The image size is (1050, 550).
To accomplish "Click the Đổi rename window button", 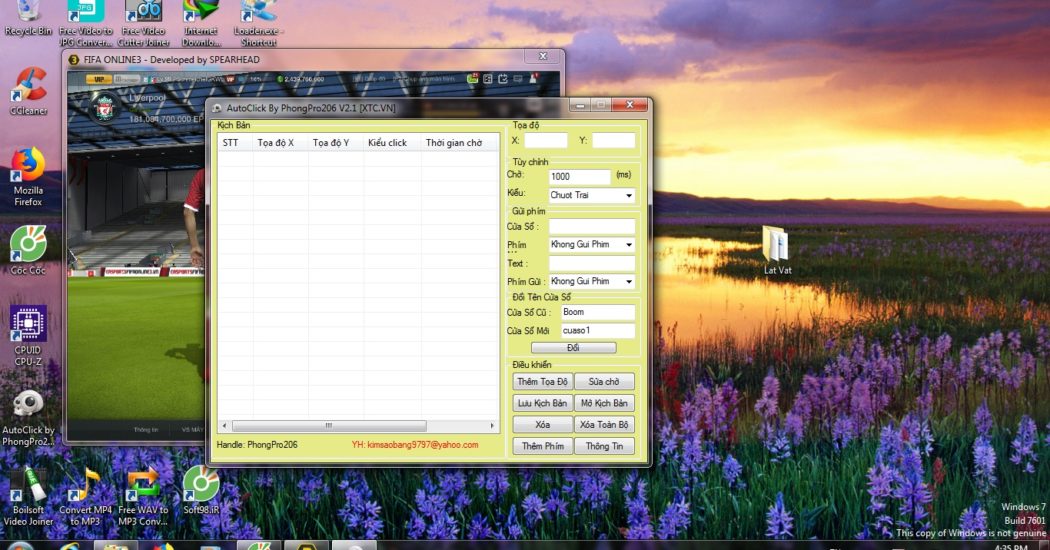I will [x=573, y=348].
